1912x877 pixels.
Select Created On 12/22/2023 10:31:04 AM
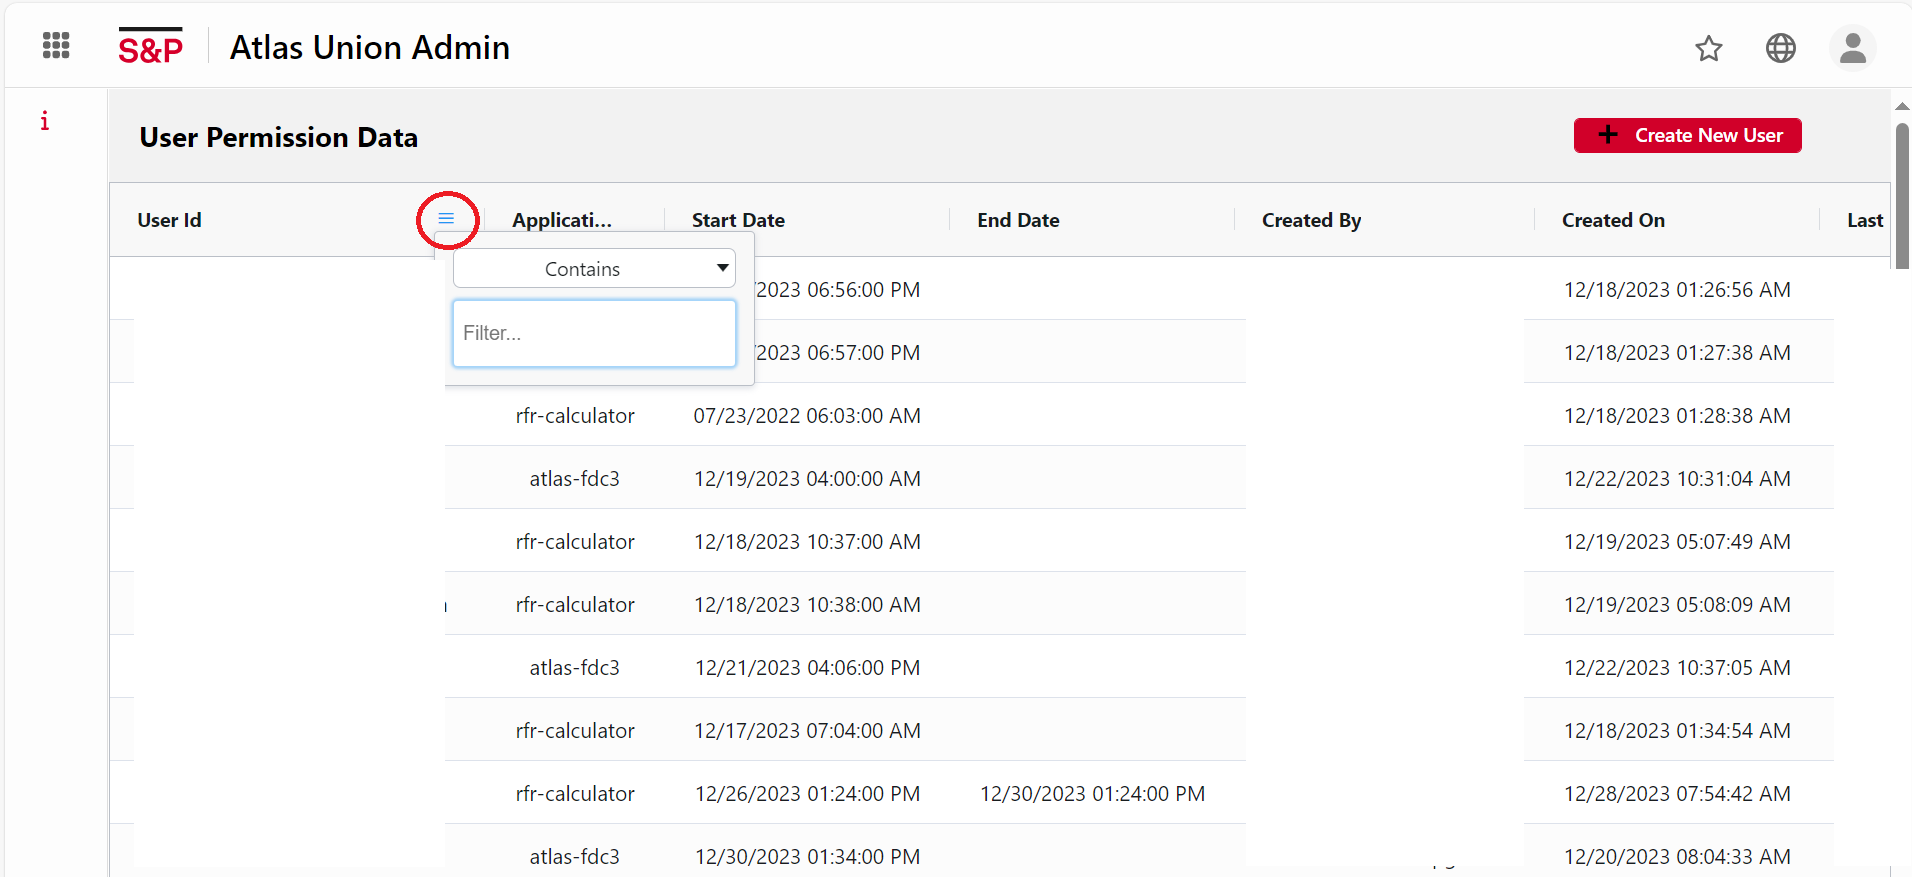[1678, 479]
